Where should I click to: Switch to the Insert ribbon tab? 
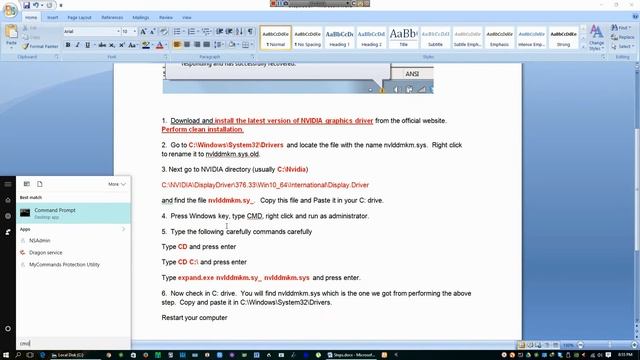[x=52, y=18]
